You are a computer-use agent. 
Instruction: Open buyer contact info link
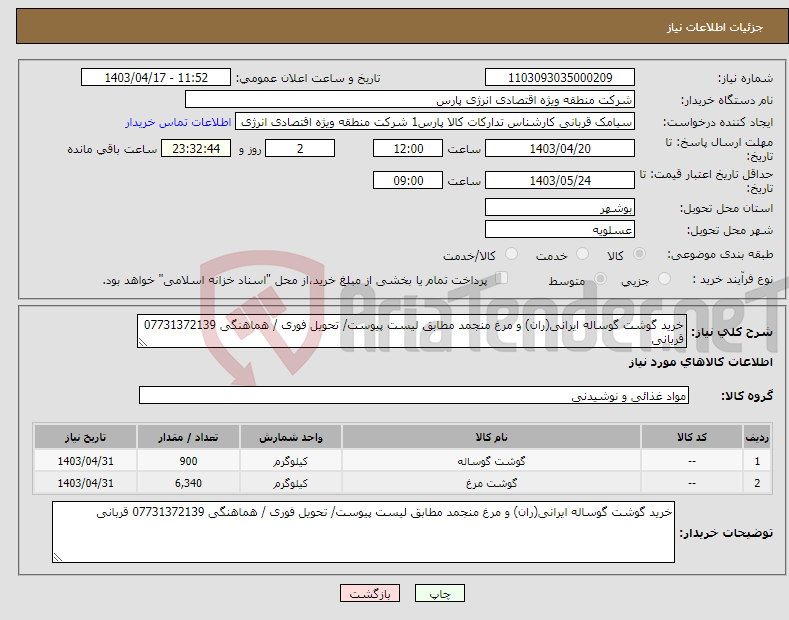point(178,122)
